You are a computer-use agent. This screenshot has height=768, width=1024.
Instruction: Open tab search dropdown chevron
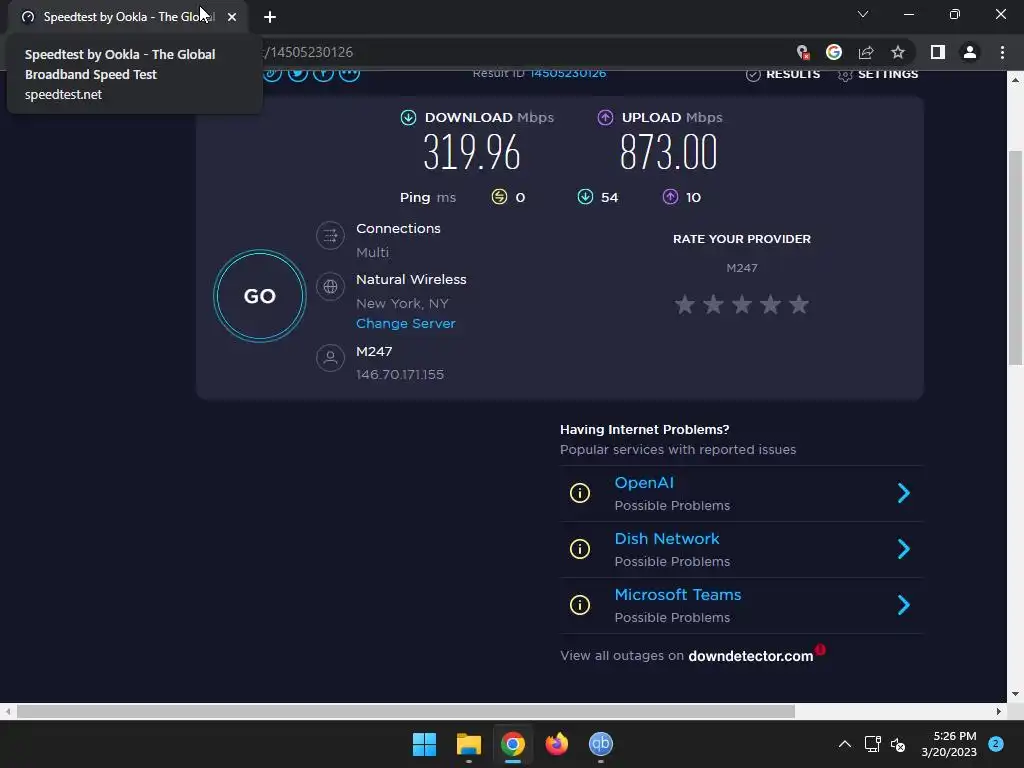pyautogui.click(x=863, y=14)
